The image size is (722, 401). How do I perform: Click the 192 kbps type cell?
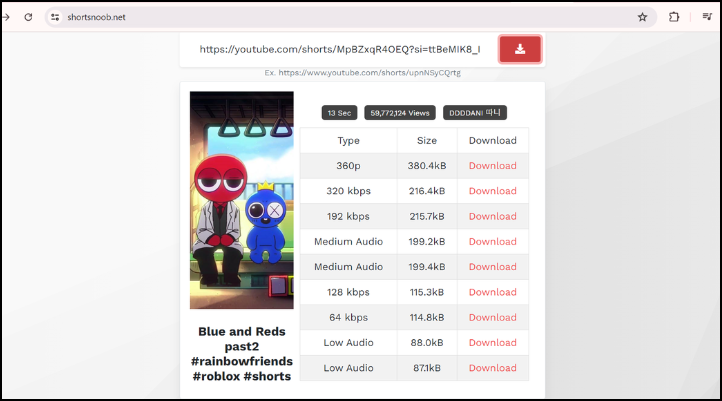pos(349,216)
